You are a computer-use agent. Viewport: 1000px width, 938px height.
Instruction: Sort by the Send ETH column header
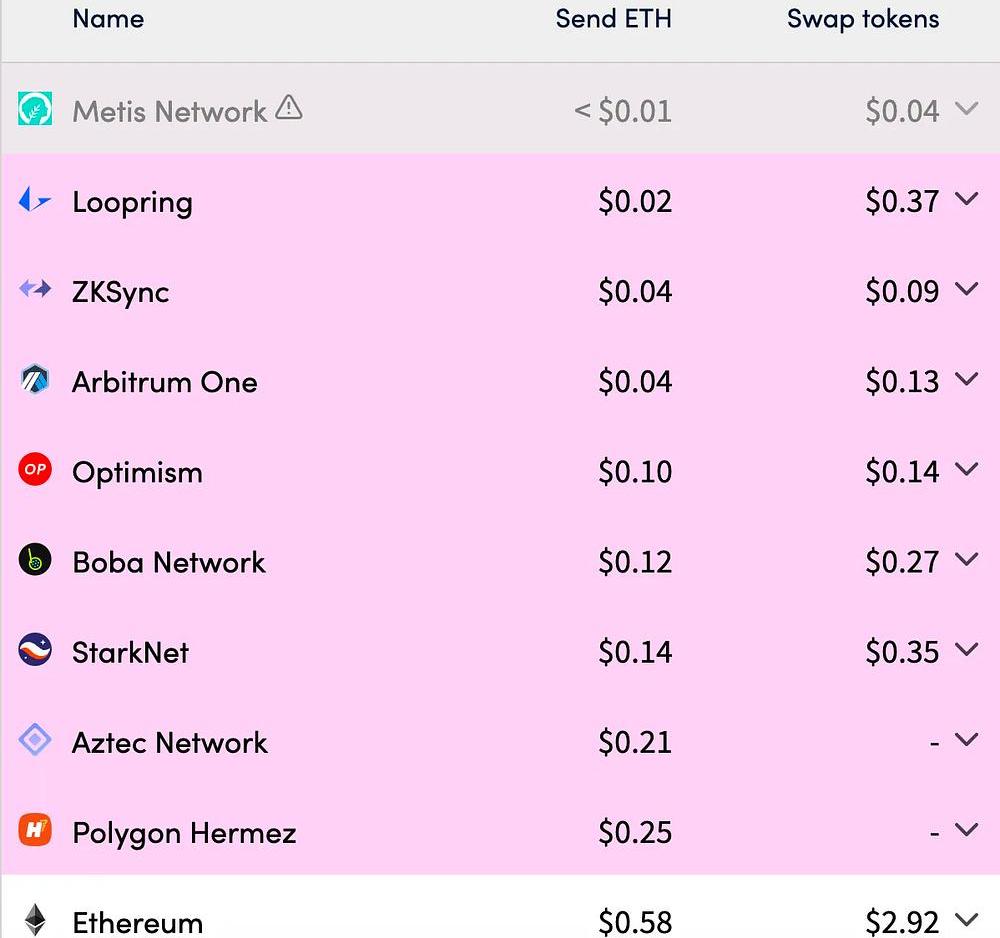pos(613,18)
